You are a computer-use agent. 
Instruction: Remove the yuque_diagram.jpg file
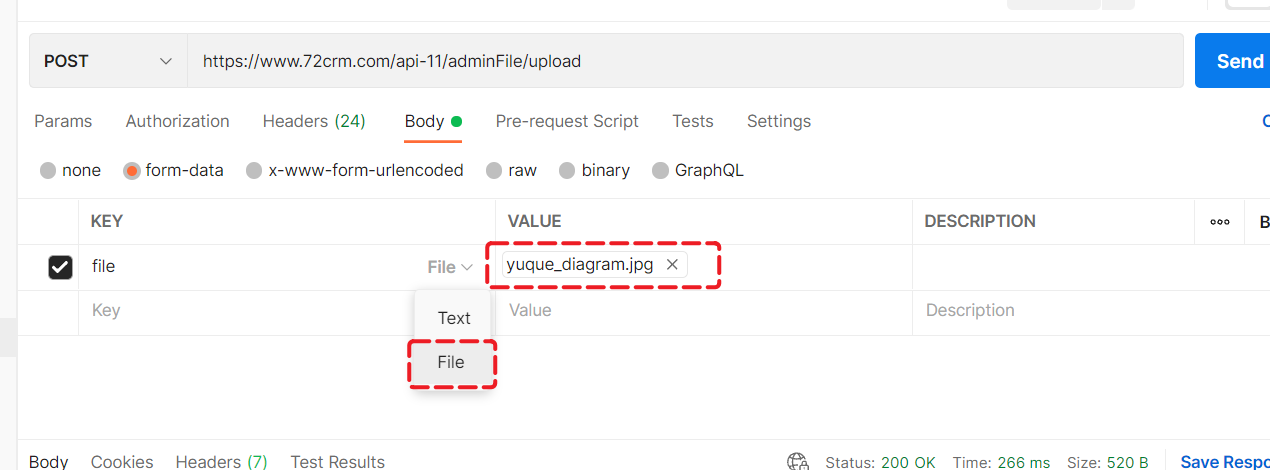coord(672,265)
